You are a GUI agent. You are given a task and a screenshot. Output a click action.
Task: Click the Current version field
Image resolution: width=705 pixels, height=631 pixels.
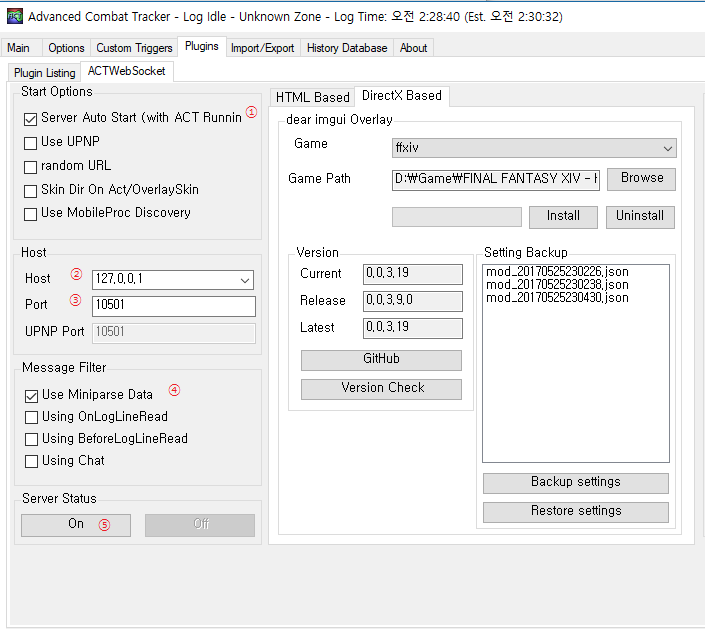[x=413, y=274]
